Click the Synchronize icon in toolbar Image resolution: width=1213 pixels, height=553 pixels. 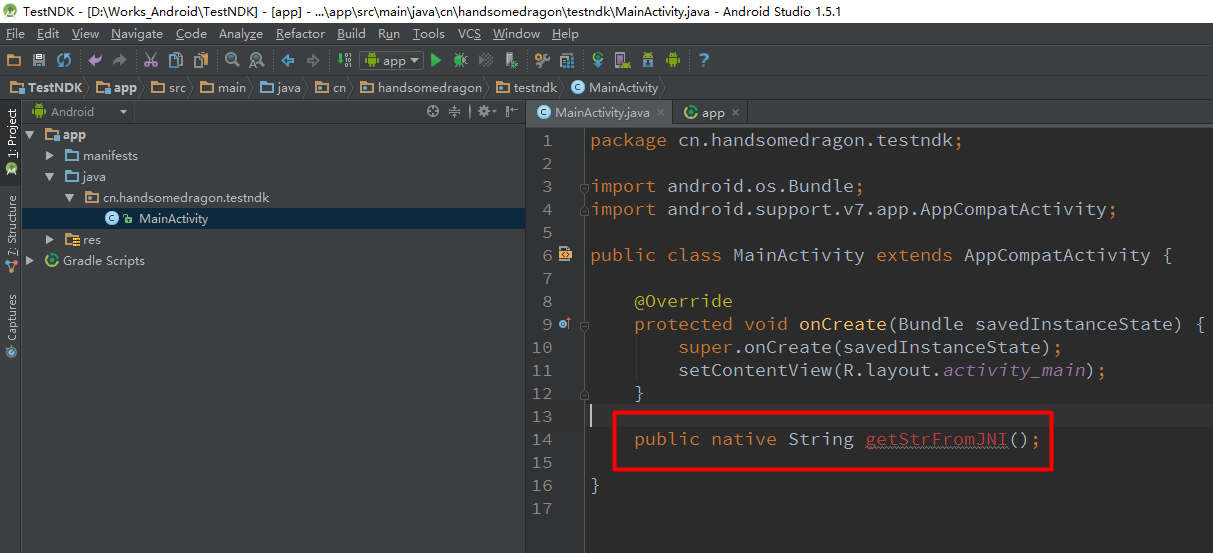click(x=64, y=61)
